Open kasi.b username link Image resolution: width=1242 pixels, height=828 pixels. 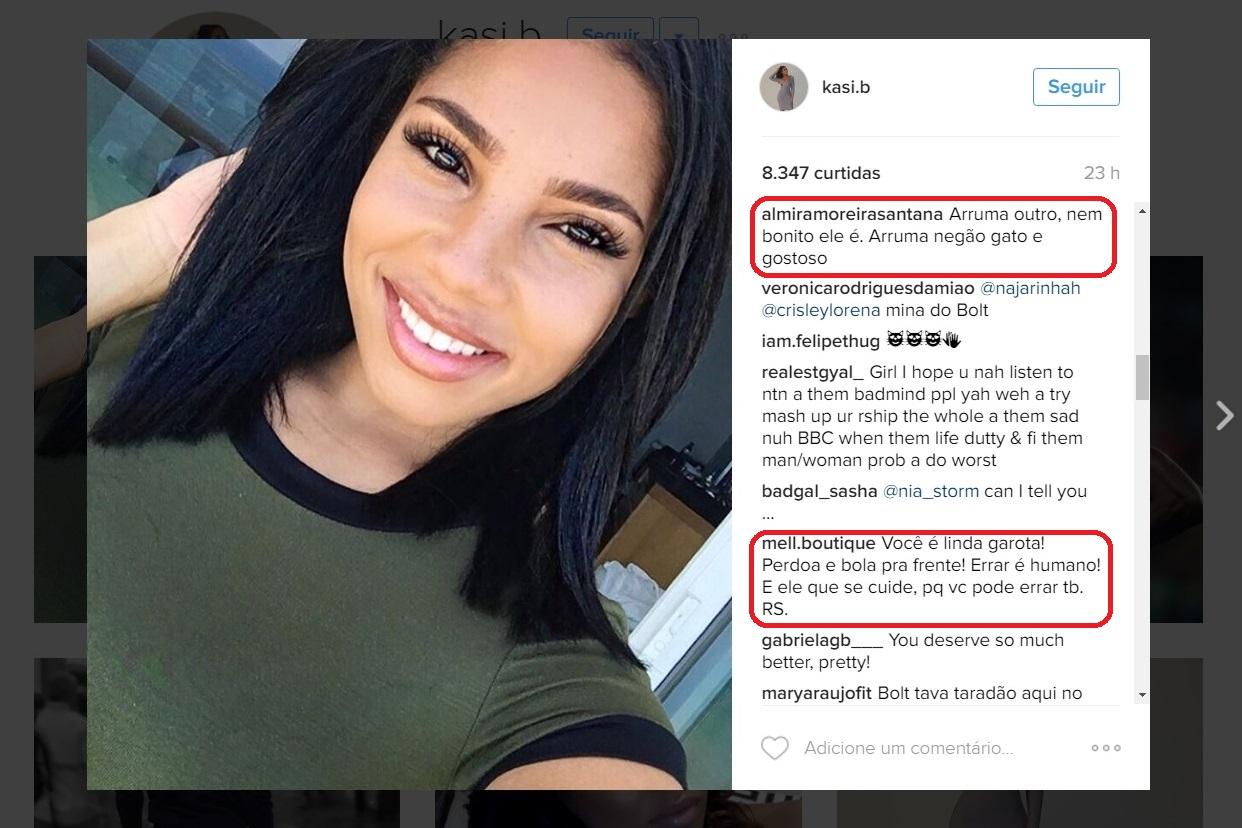[x=846, y=87]
